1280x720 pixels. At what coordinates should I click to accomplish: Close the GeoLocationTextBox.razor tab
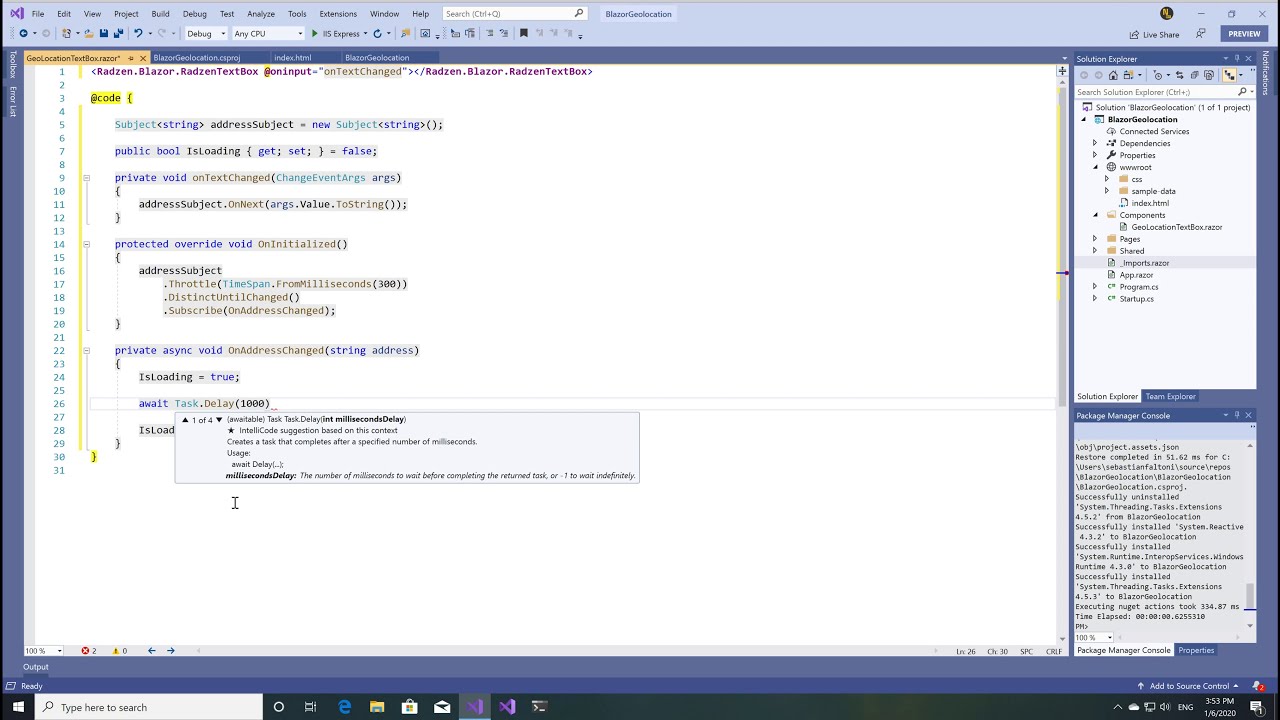142,58
